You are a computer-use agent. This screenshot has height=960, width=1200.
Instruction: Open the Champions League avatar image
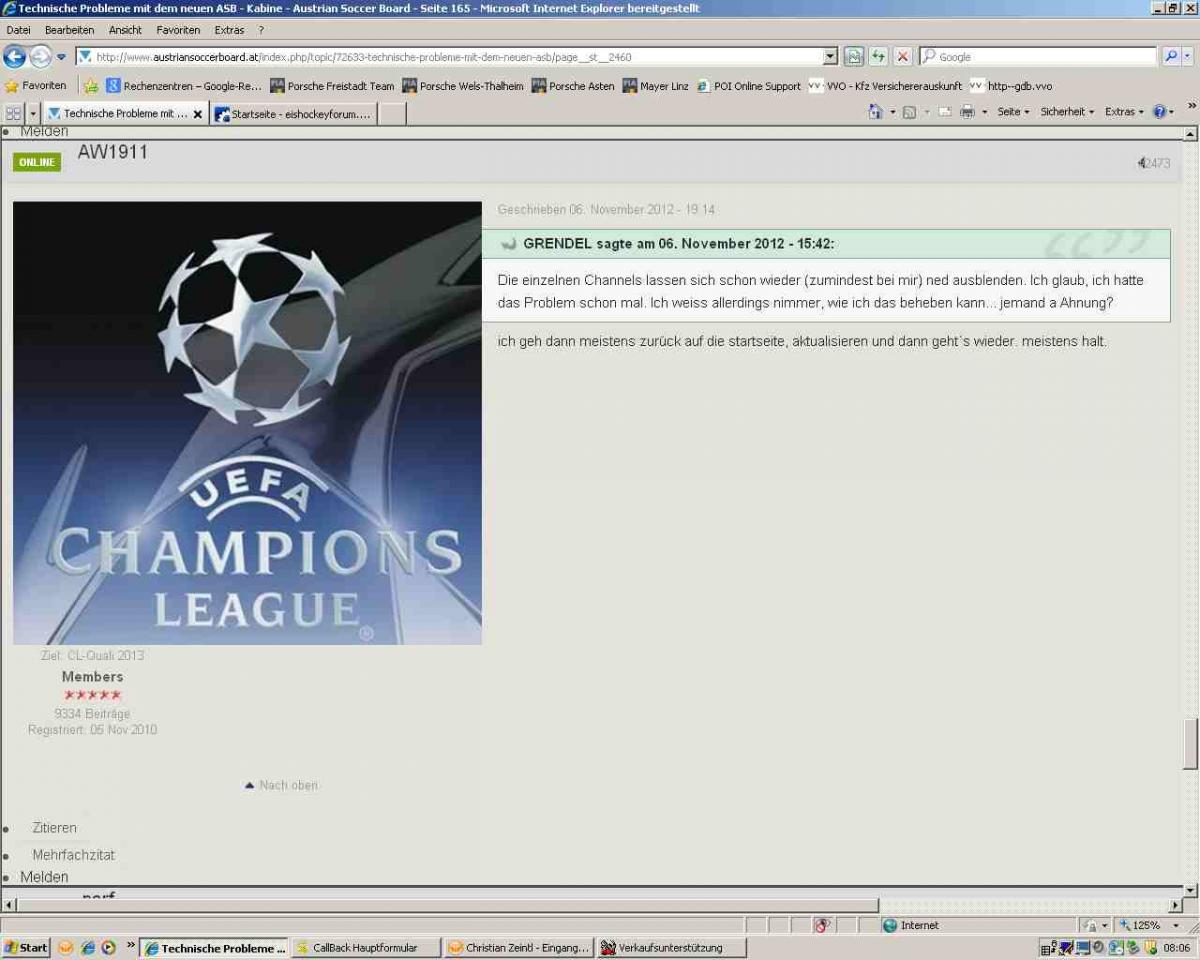point(247,423)
